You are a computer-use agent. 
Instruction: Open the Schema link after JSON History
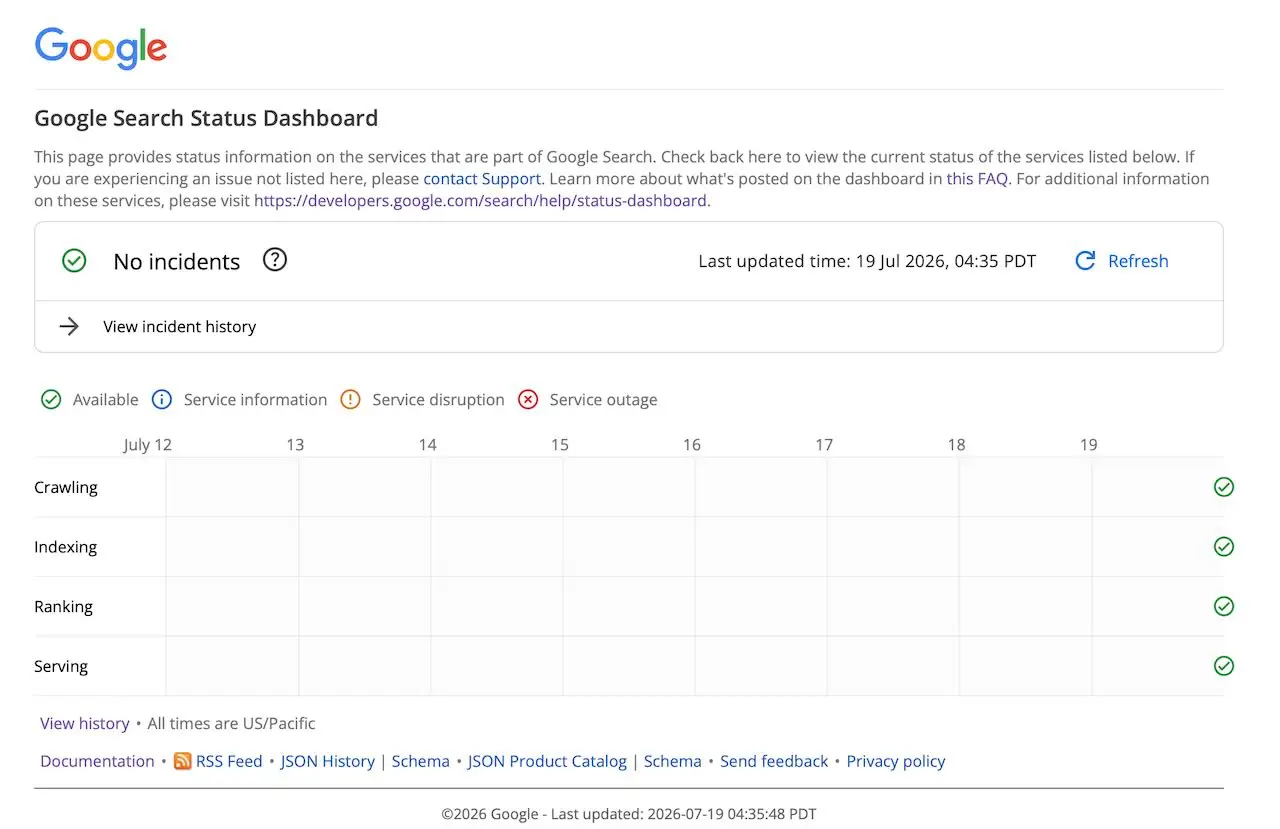[x=421, y=761]
